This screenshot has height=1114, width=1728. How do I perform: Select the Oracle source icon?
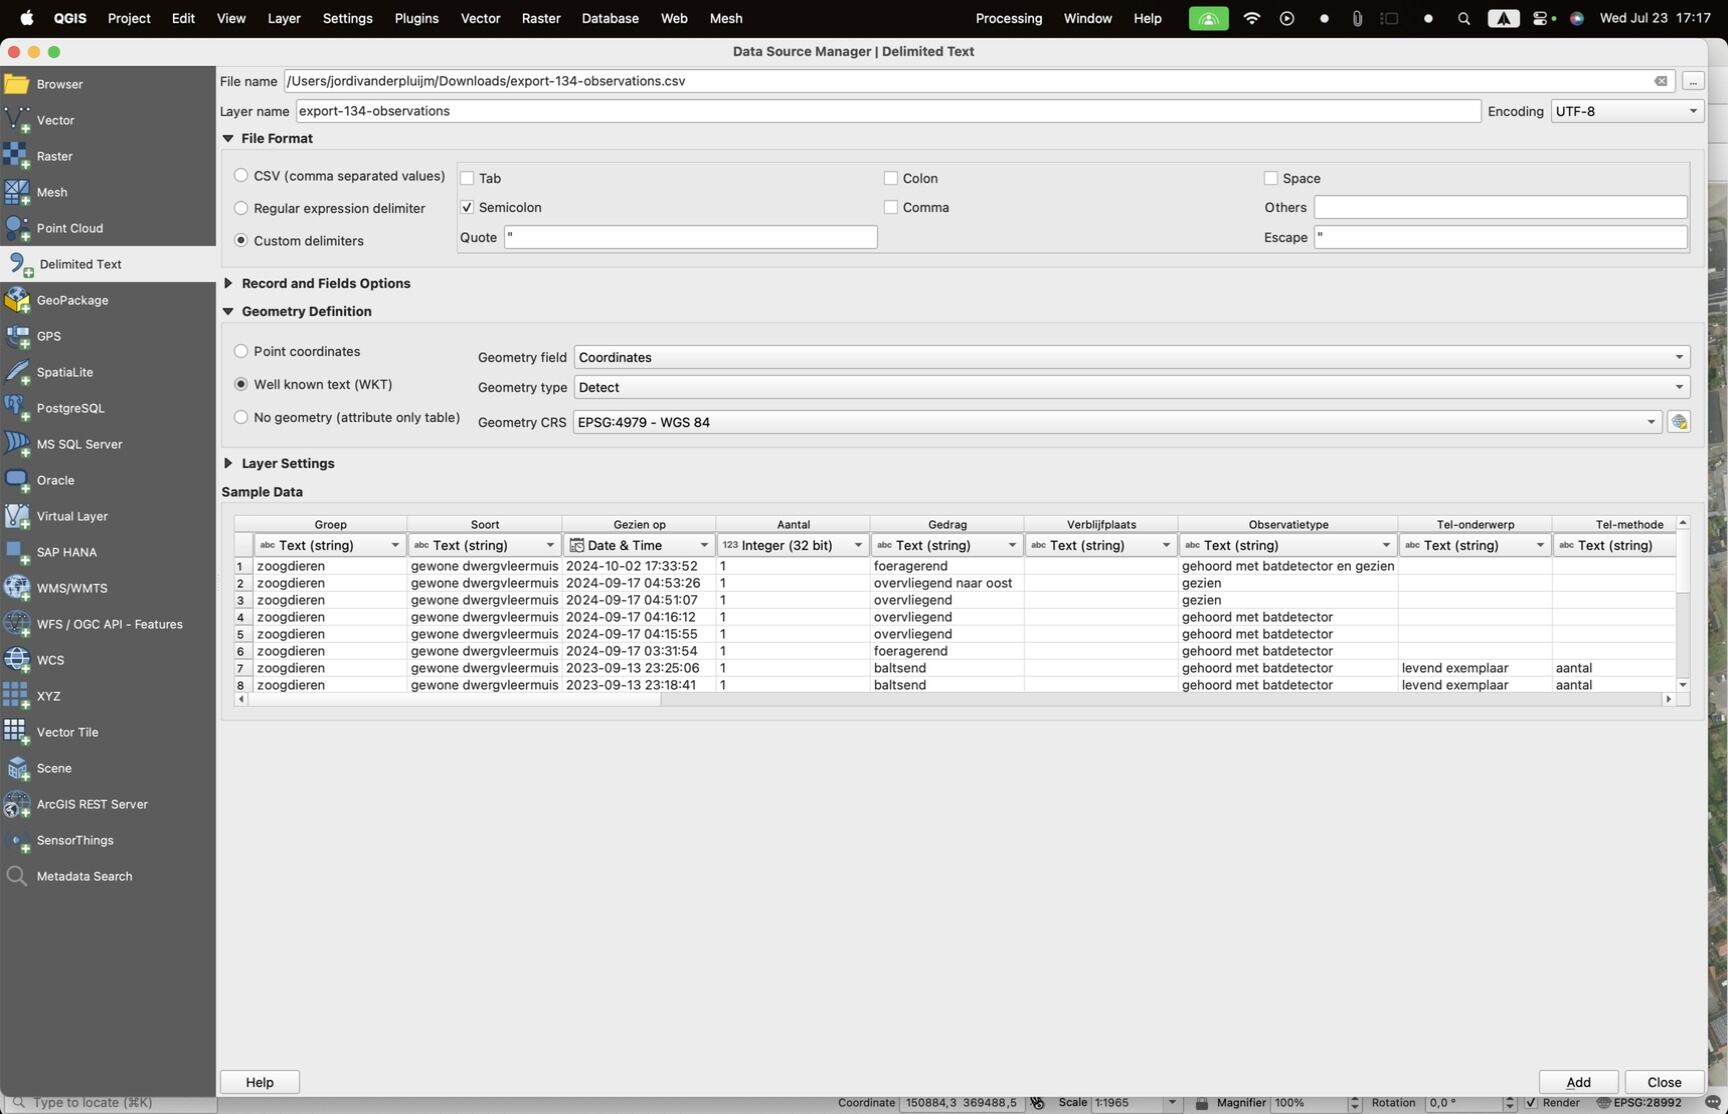coord(17,480)
